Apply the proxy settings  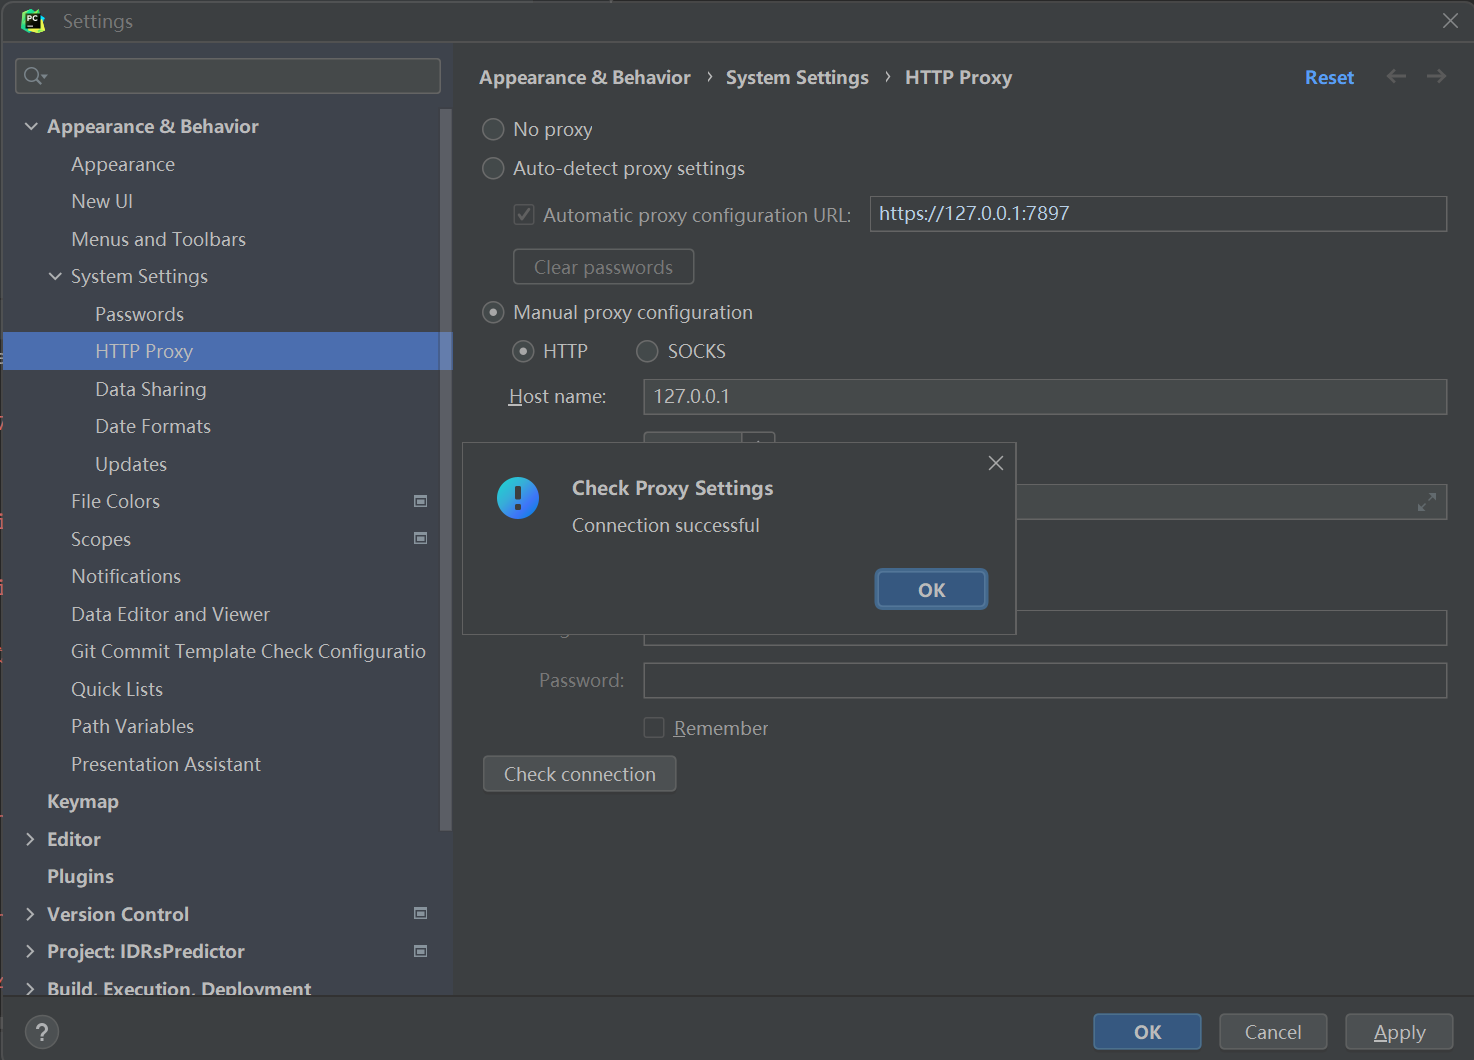coord(1399,1032)
